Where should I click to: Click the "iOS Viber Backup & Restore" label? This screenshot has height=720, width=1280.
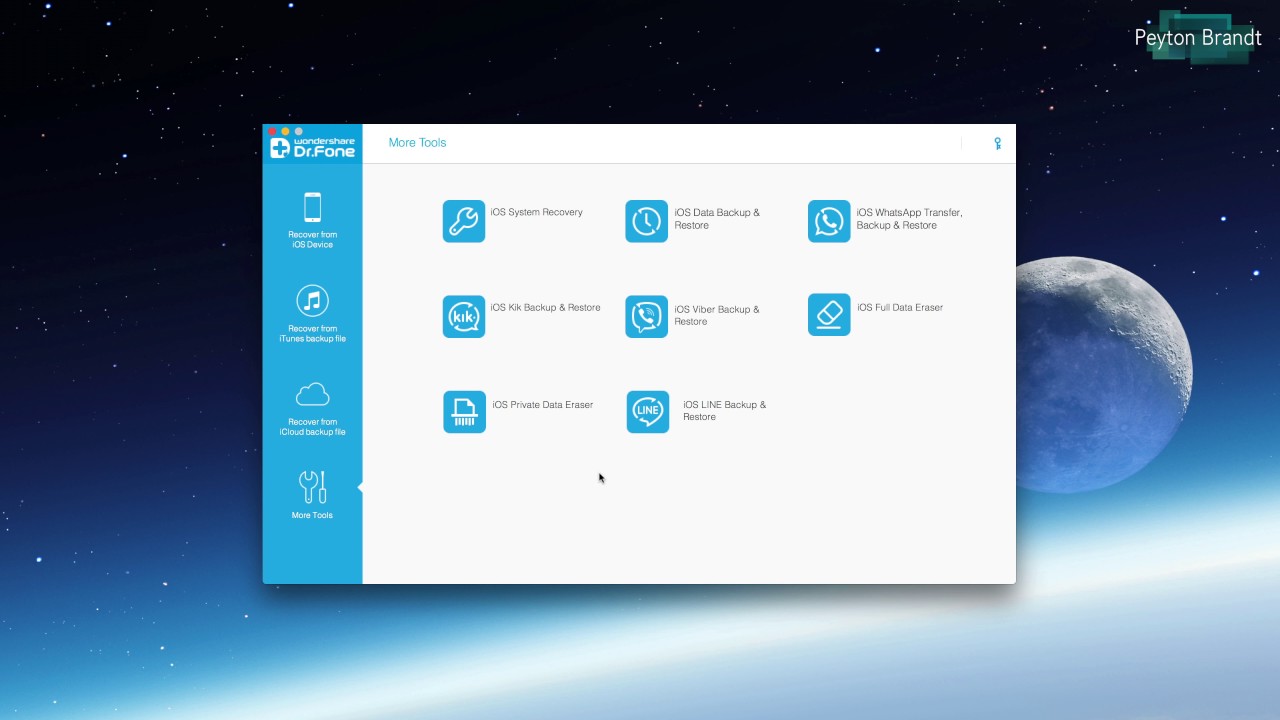716,315
